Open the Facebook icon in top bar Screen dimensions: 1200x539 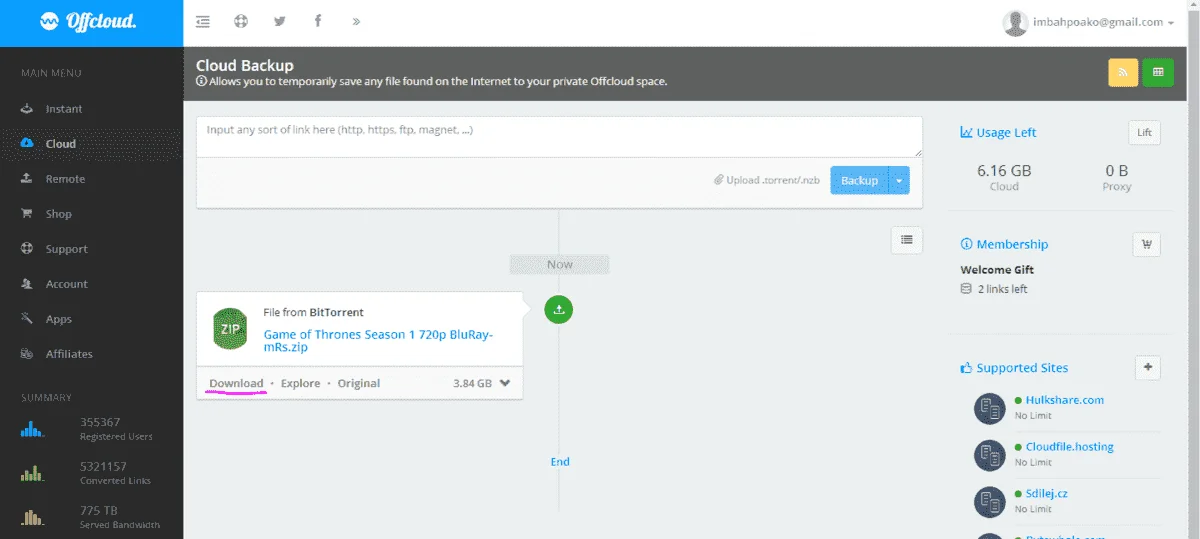click(318, 21)
